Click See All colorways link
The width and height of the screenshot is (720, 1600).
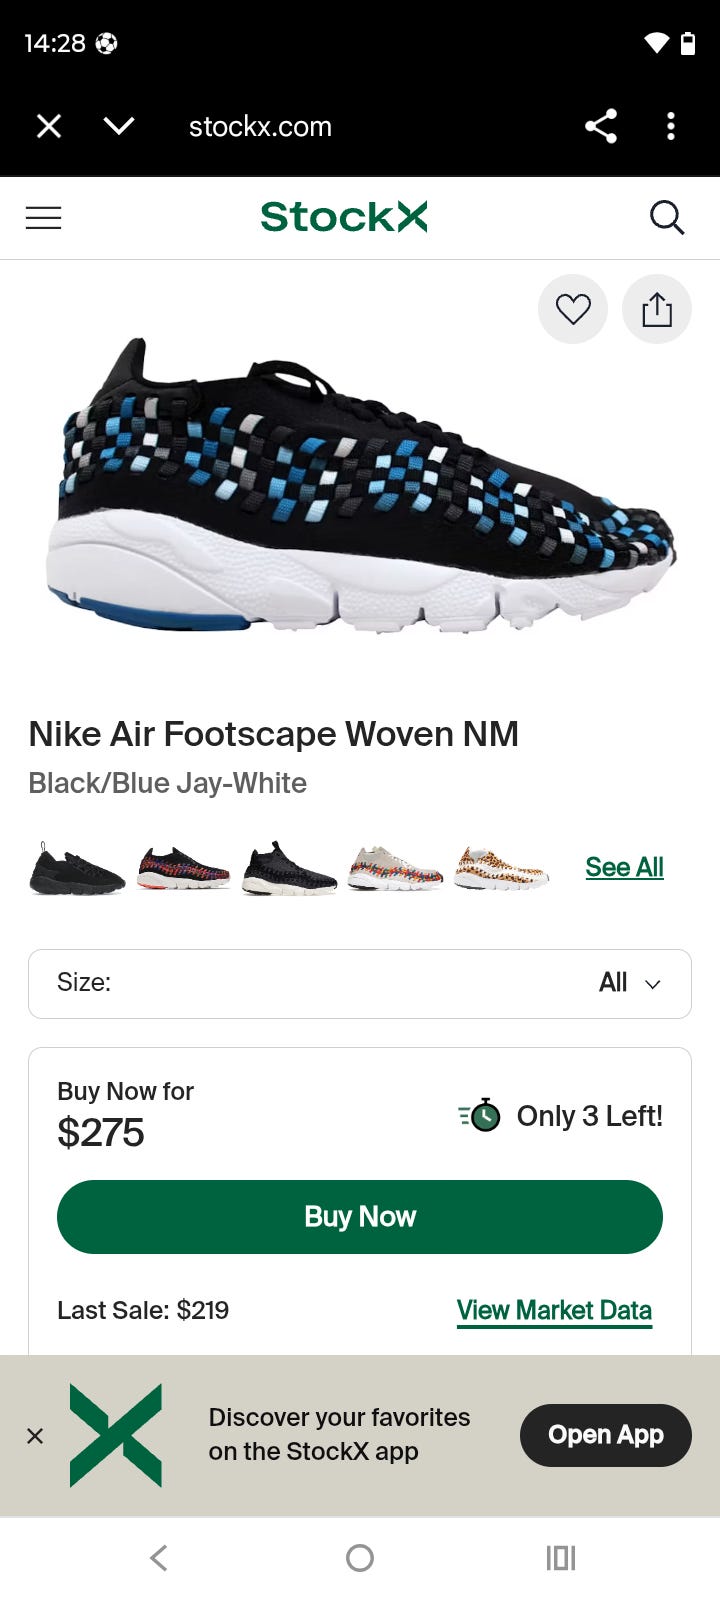tap(624, 867)
